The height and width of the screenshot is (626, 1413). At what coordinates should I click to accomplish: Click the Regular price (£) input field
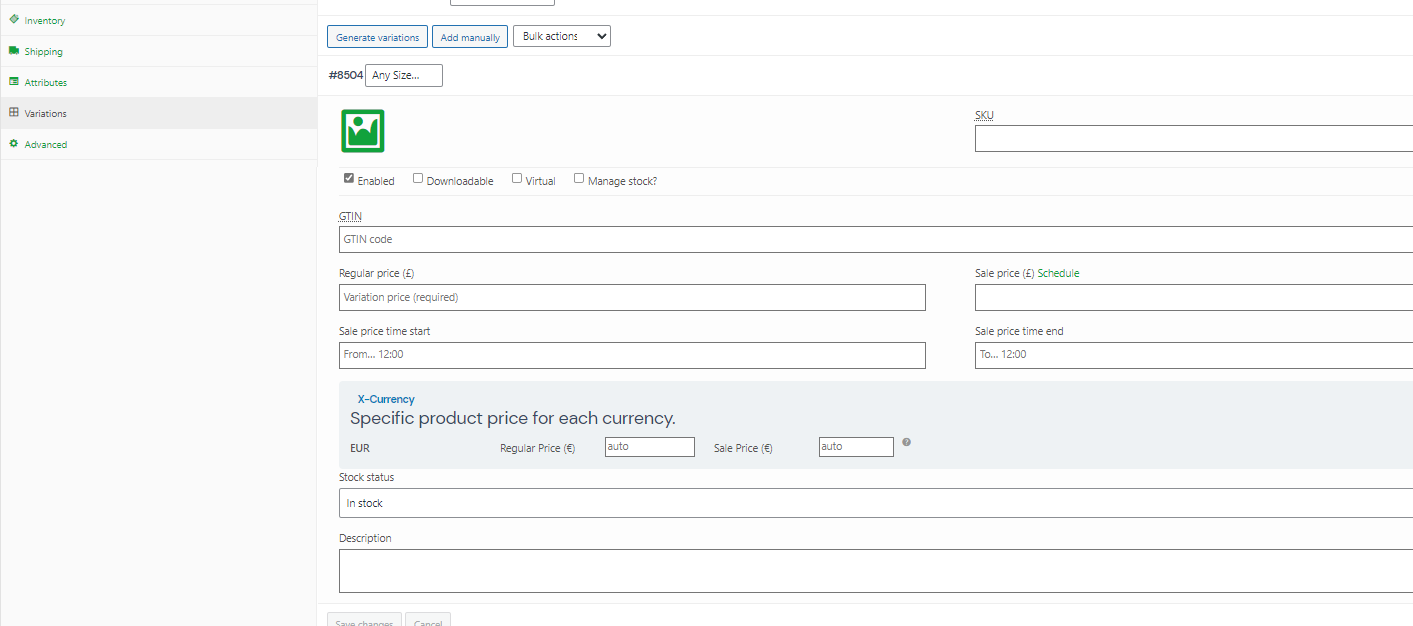[632, 297]
